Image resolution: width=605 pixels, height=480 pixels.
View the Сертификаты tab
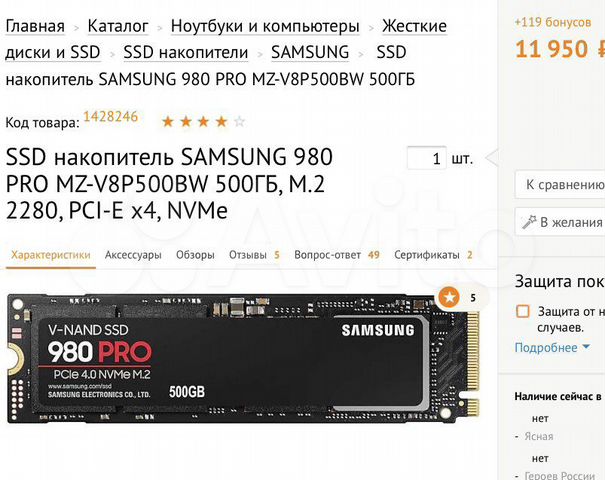pos(433,255)
